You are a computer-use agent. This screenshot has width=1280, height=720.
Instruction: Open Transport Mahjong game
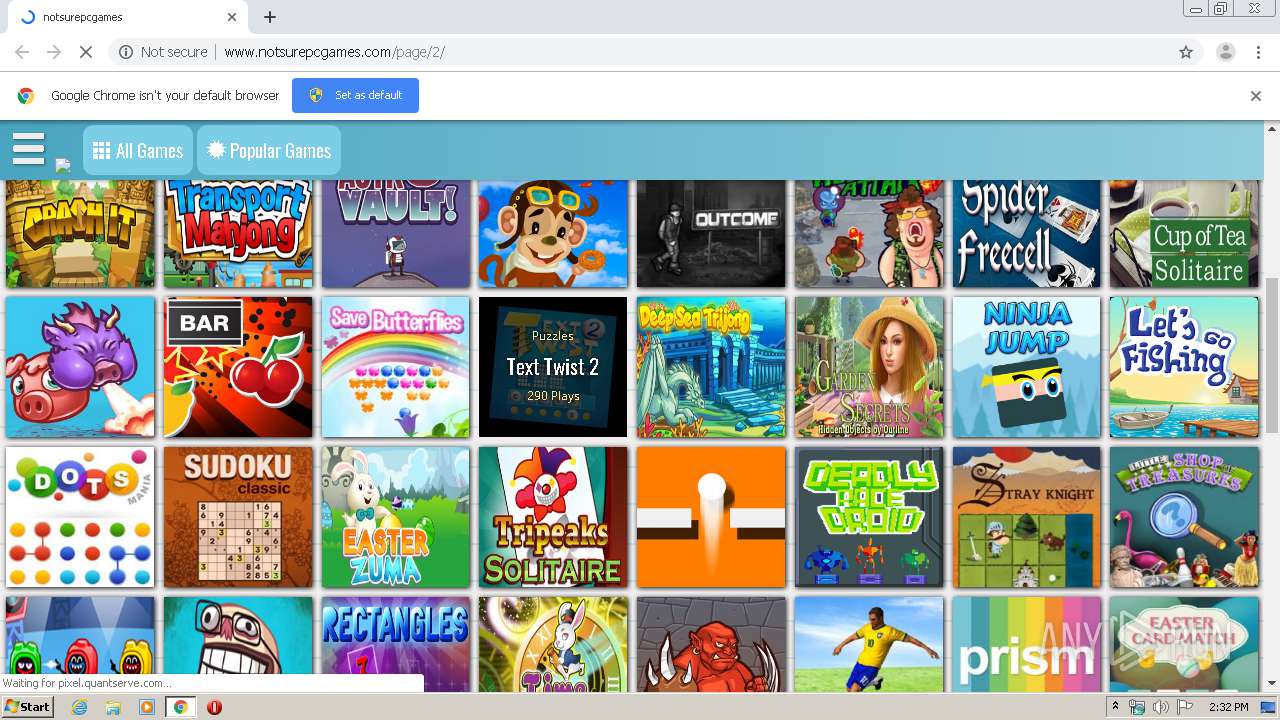238,233
